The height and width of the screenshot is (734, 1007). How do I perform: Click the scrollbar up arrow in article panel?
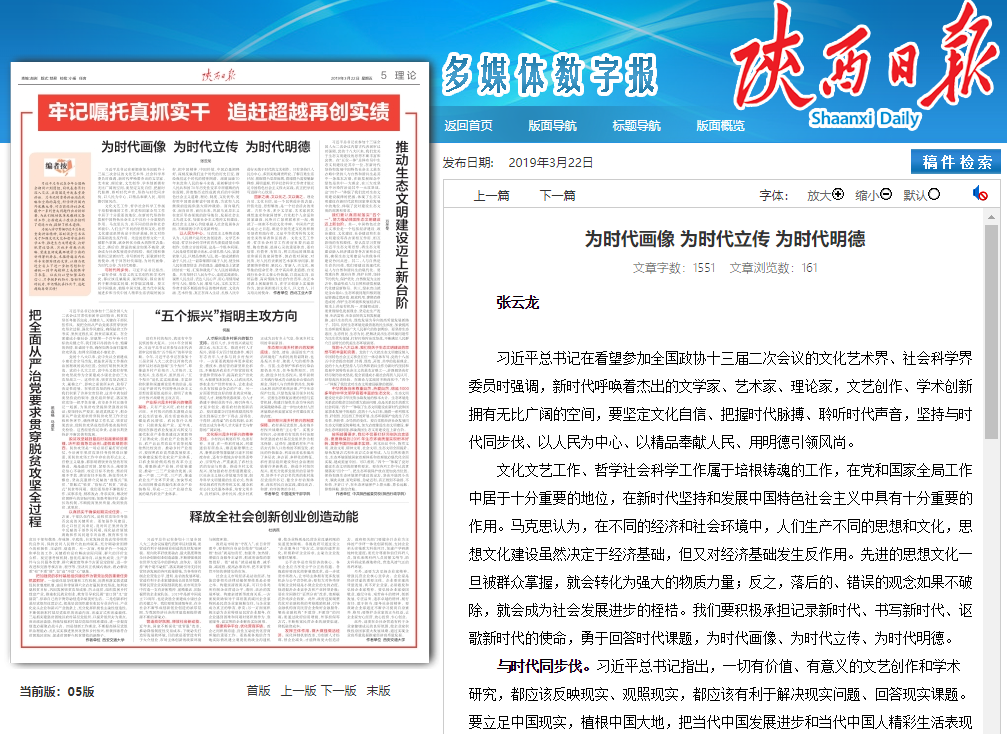[991, 216]
